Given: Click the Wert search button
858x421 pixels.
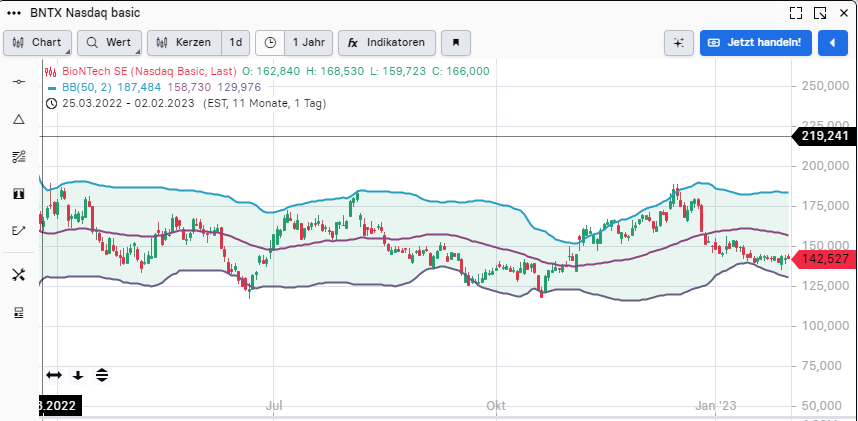Looking at the screenshot, I should pos(109,43).
